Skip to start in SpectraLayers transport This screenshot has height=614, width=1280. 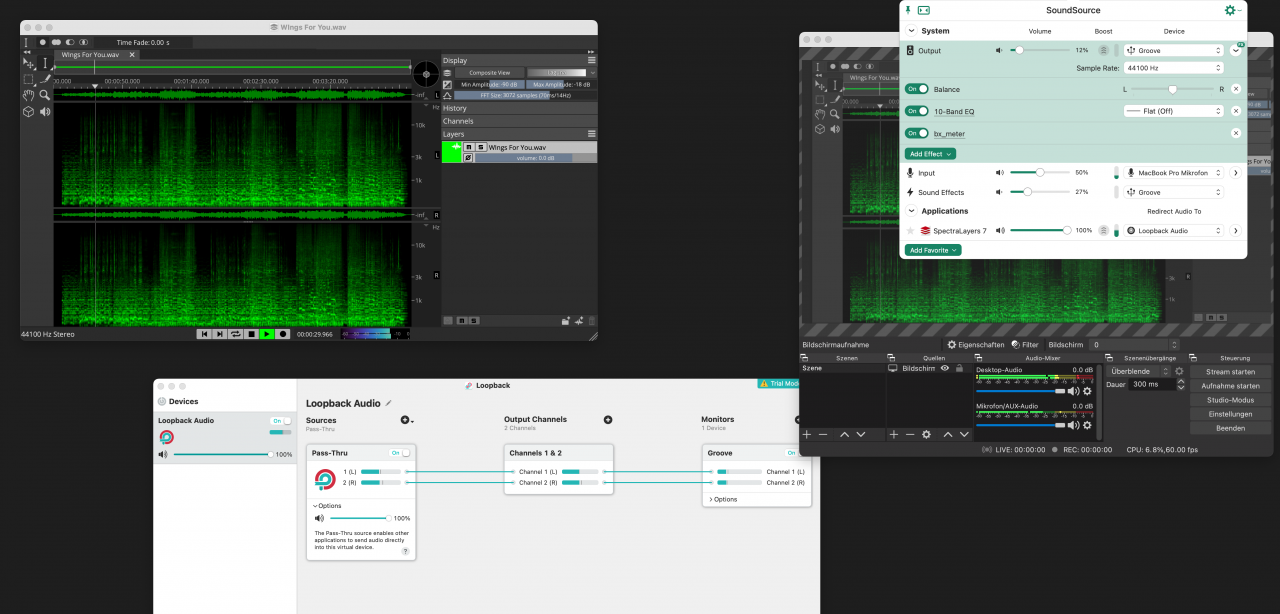pyautogui.click(x=204, y=334)
